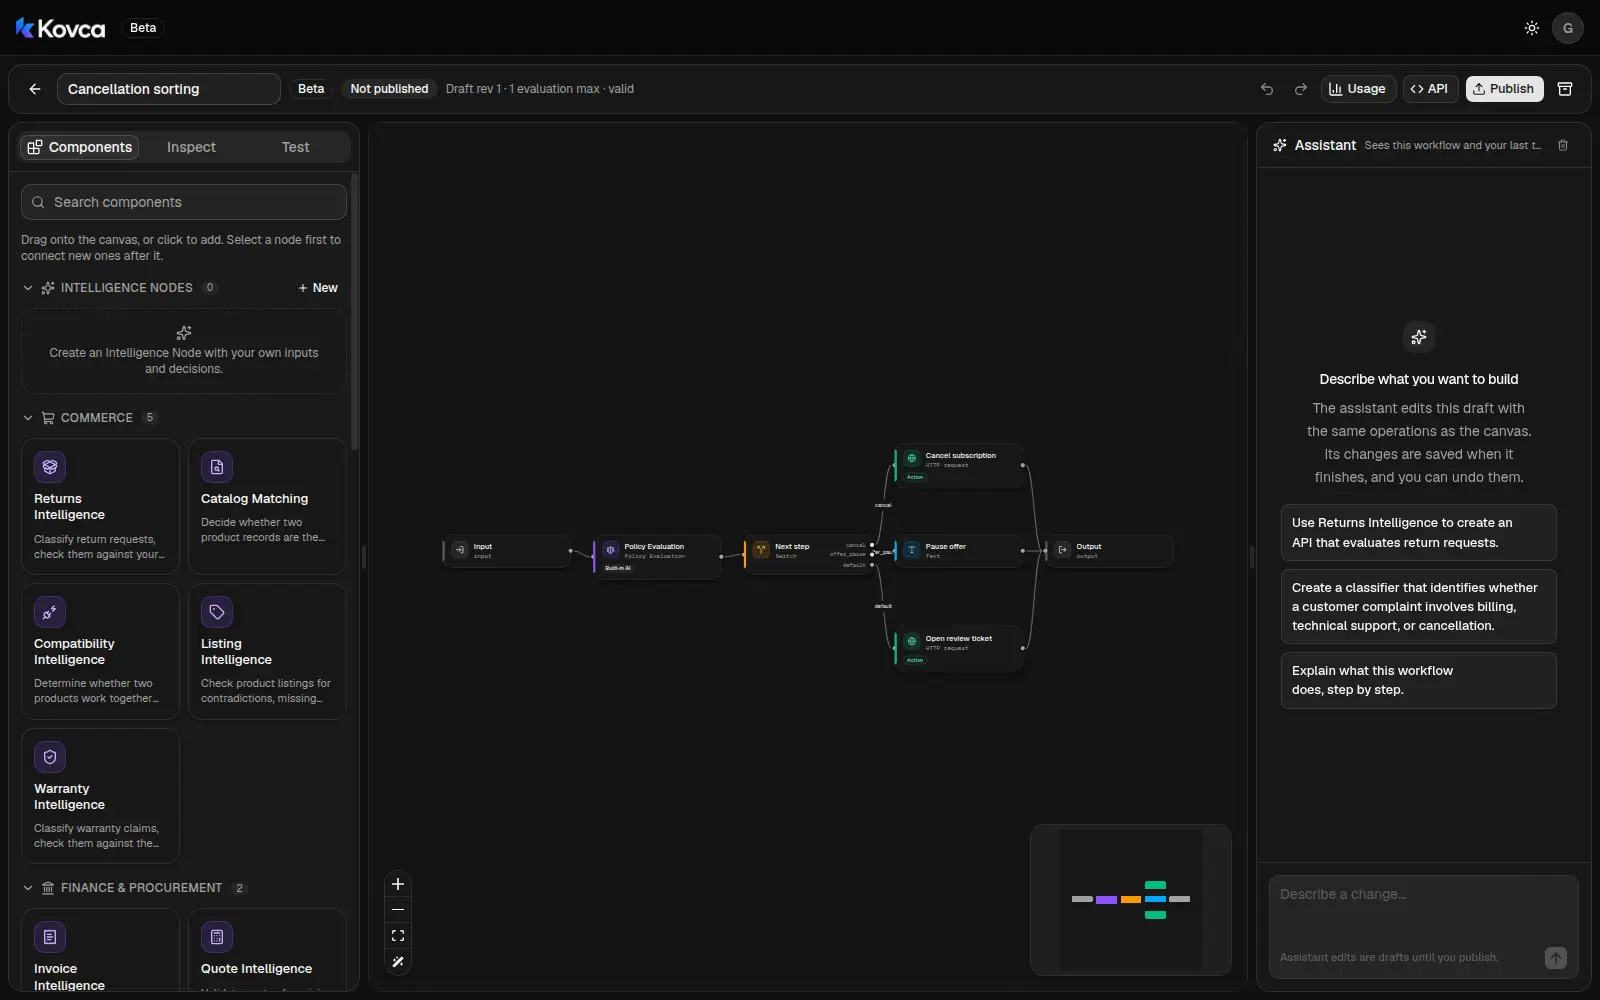Publish the workflow
The height and width of the screenshot is (1000, 1600).
click(1505, 89)
